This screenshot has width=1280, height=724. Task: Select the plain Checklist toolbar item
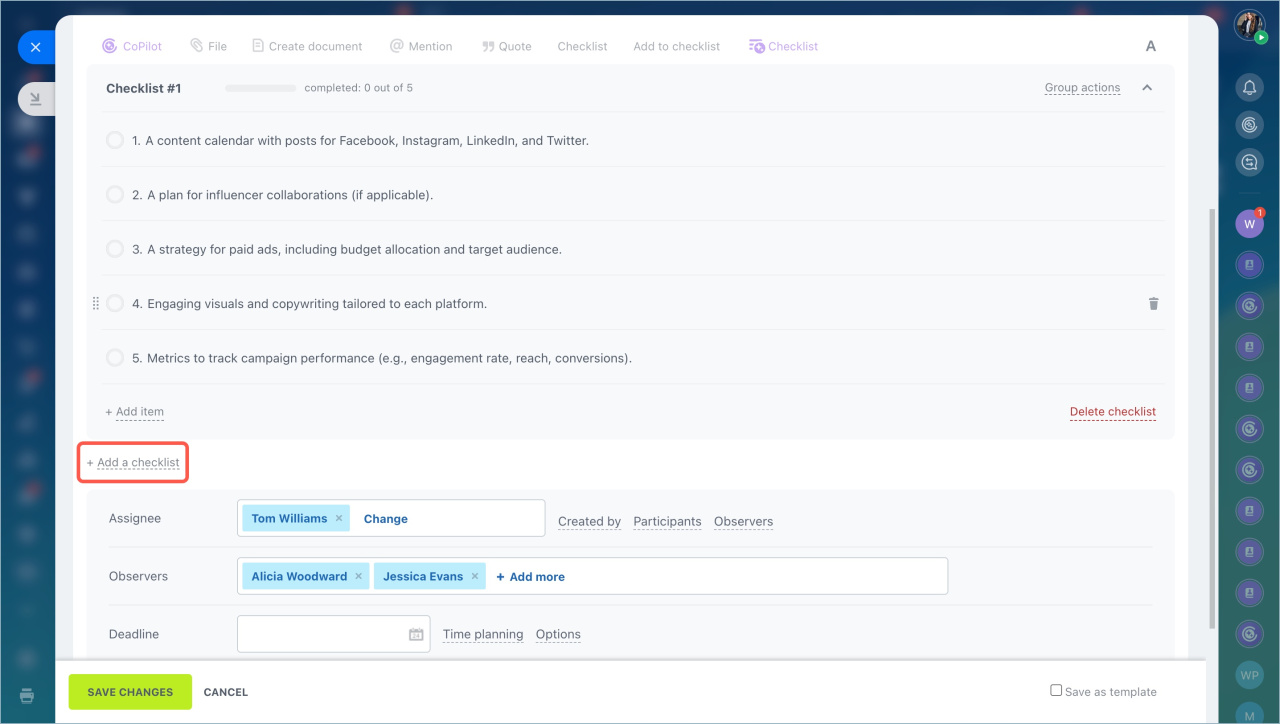click(x=582, y=46)
